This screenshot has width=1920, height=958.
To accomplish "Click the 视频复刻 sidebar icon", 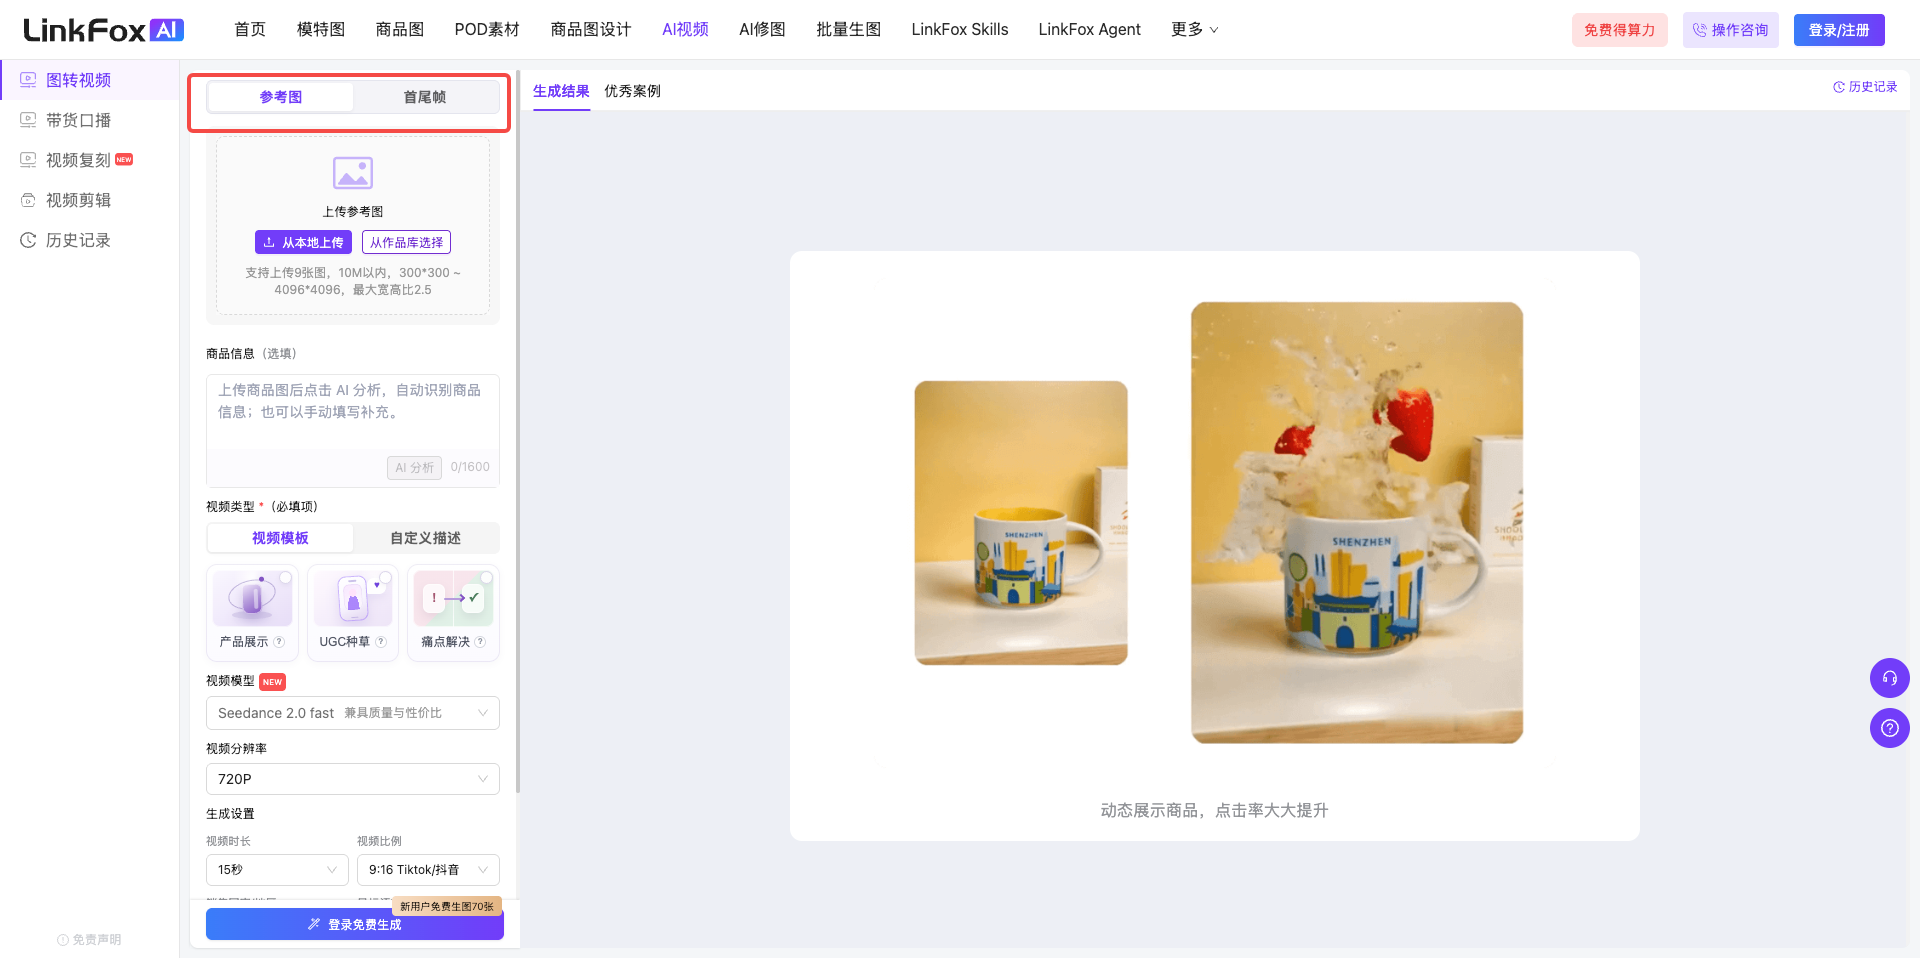I will point(28,160).
